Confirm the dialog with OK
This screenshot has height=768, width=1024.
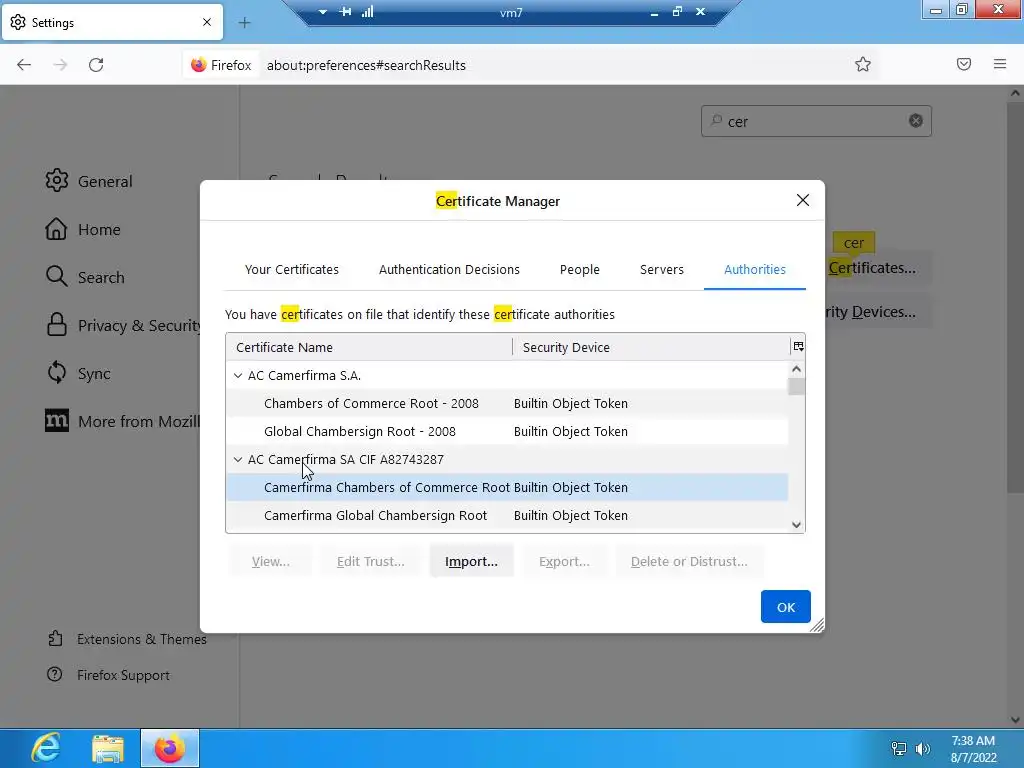[x=786, y=607]
